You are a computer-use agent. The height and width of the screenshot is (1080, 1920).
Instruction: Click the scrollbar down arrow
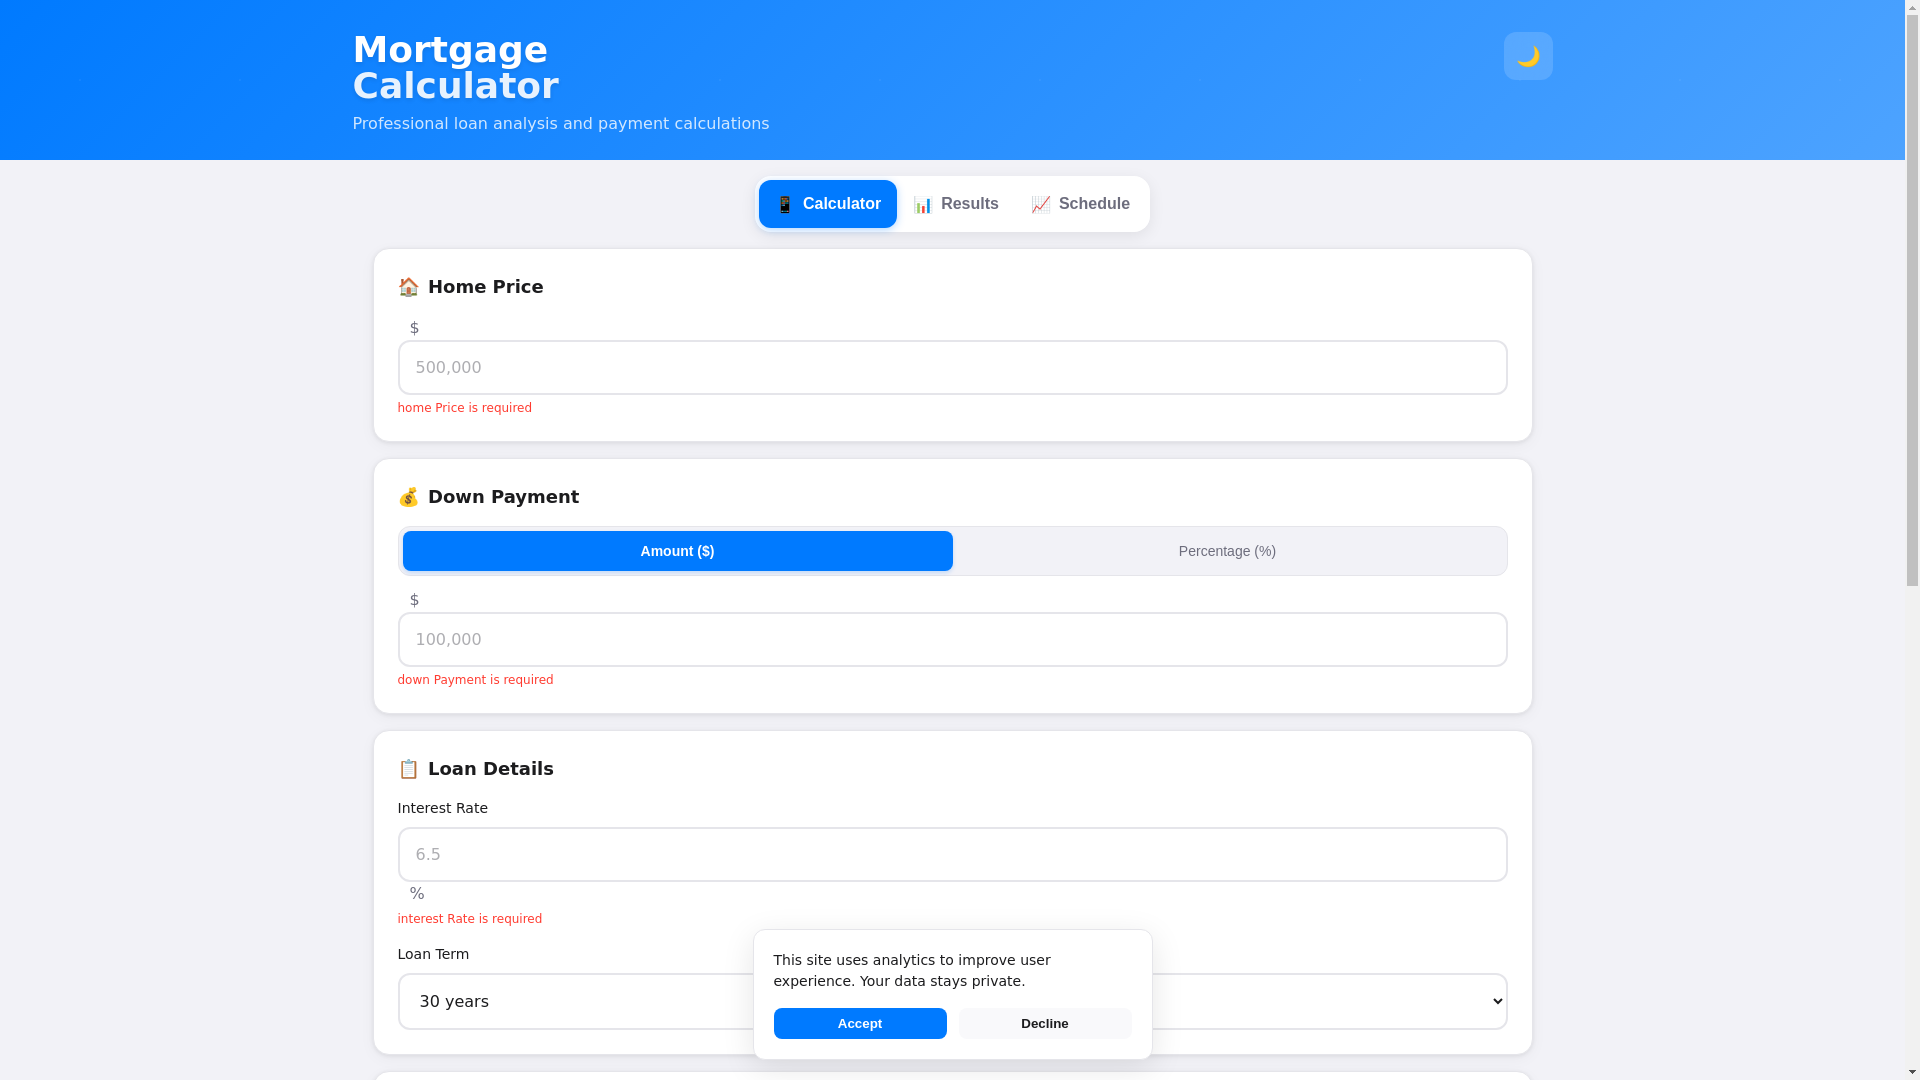click(1912, 1072)
